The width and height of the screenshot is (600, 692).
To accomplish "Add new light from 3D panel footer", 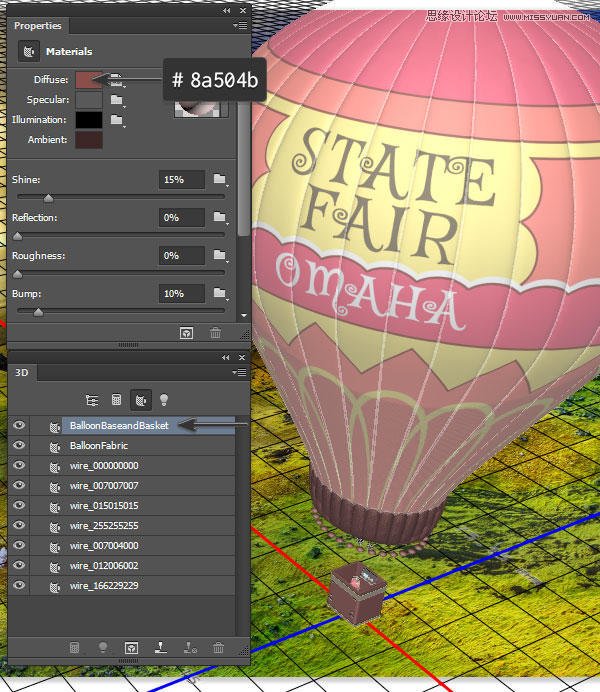I will [103, 647].
